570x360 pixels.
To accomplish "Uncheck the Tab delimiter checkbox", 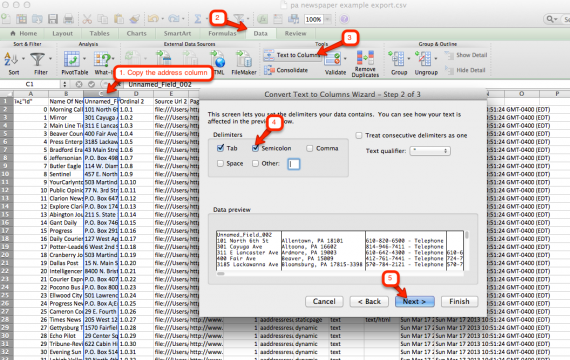I will pyautogui.click(x=220, y=148).
